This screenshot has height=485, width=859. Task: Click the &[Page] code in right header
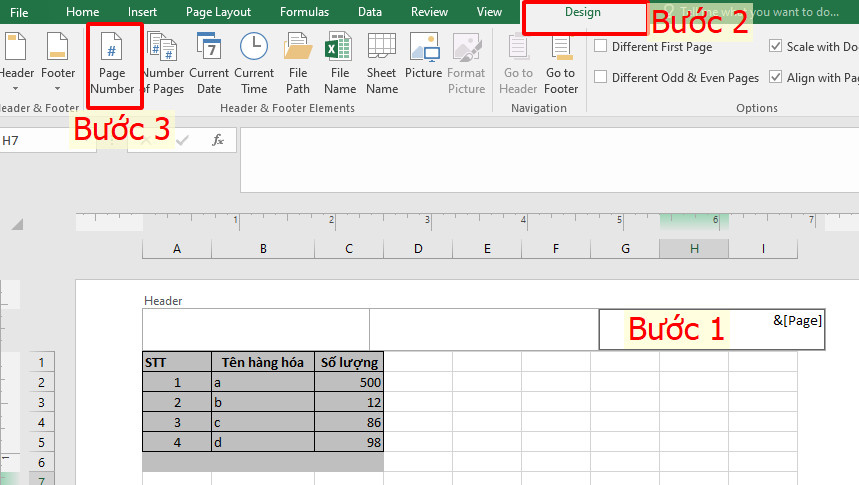(798, 321)
